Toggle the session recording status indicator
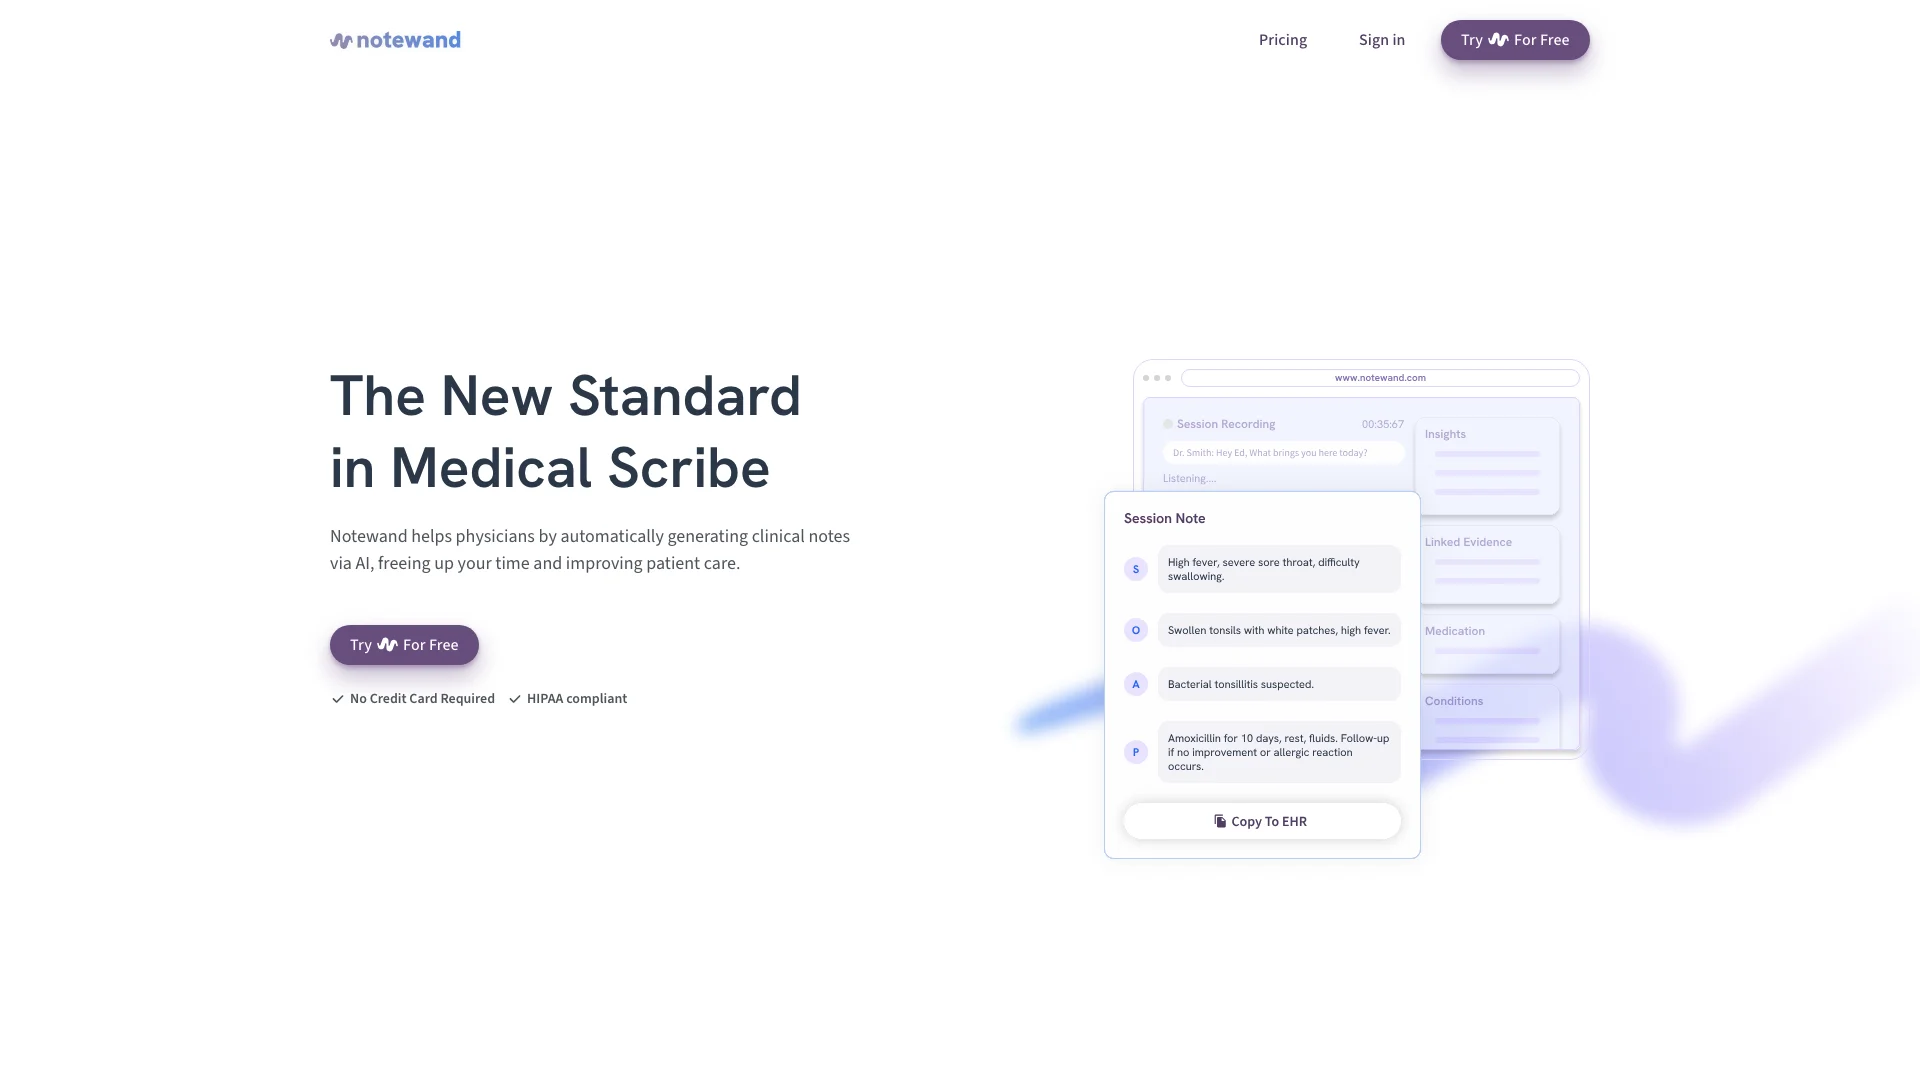 pyautogui.click(x=1167, y=423)
